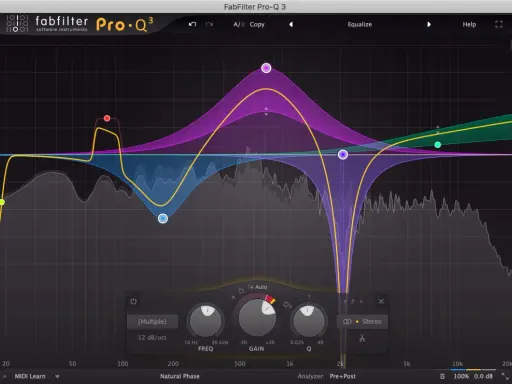Click the 100% gain scale value
This screenshot has height=384, width=512.
click(461, 376)
